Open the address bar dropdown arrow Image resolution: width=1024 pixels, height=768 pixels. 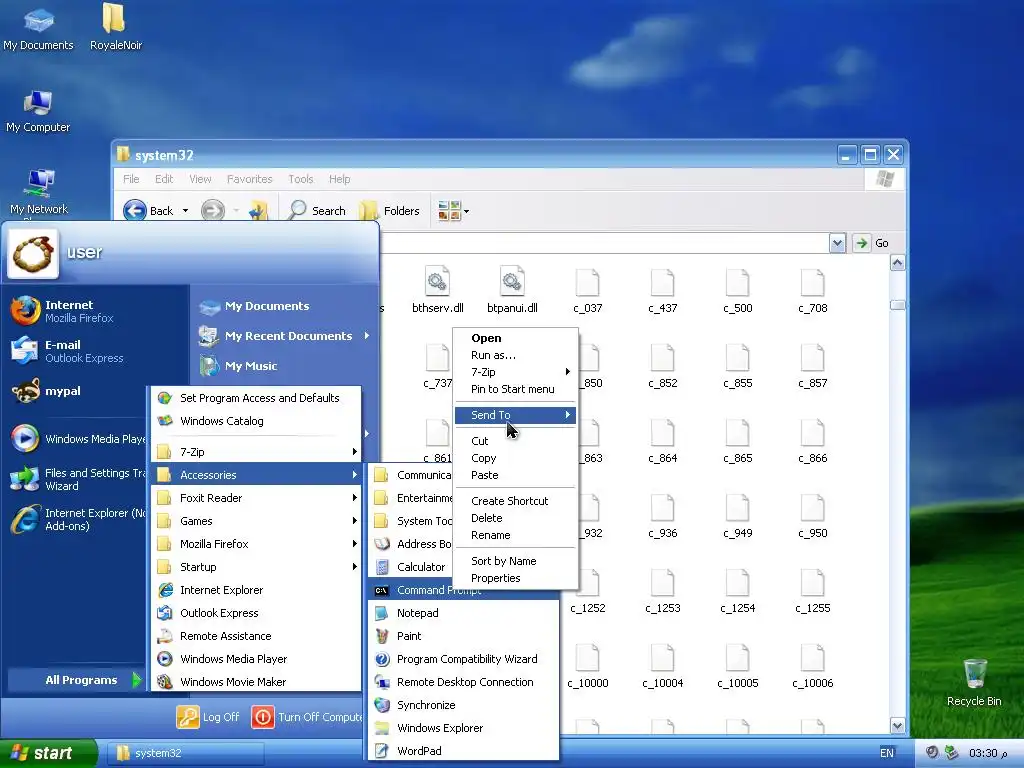pos(837,243)
